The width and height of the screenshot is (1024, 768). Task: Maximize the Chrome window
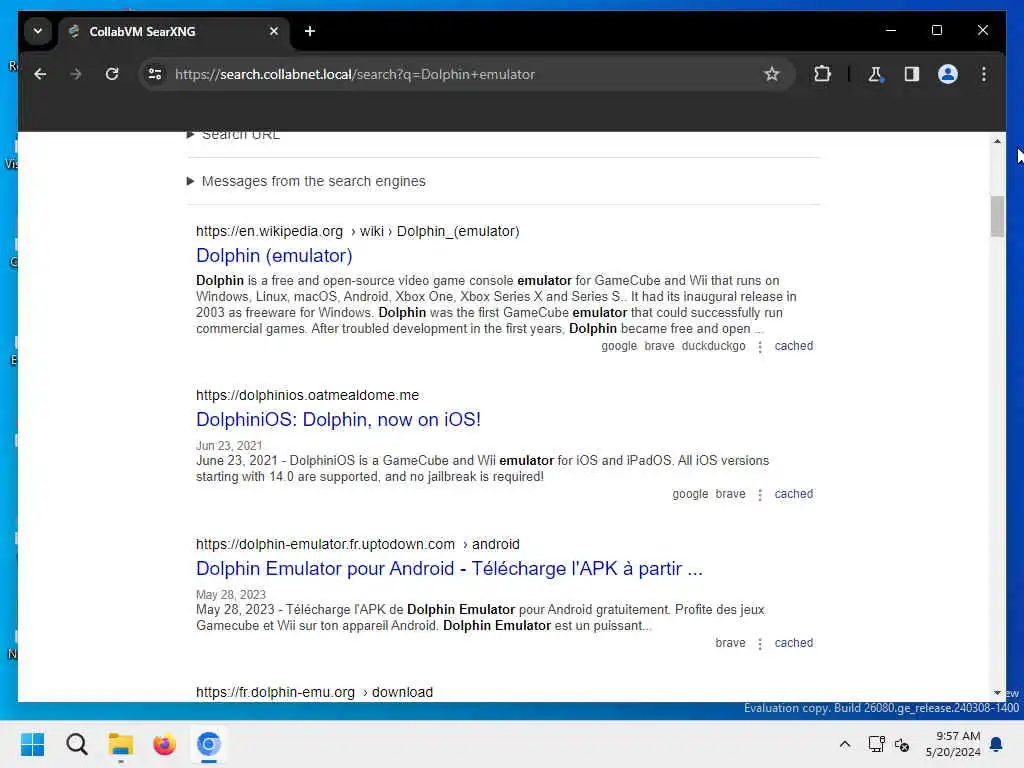936,31
